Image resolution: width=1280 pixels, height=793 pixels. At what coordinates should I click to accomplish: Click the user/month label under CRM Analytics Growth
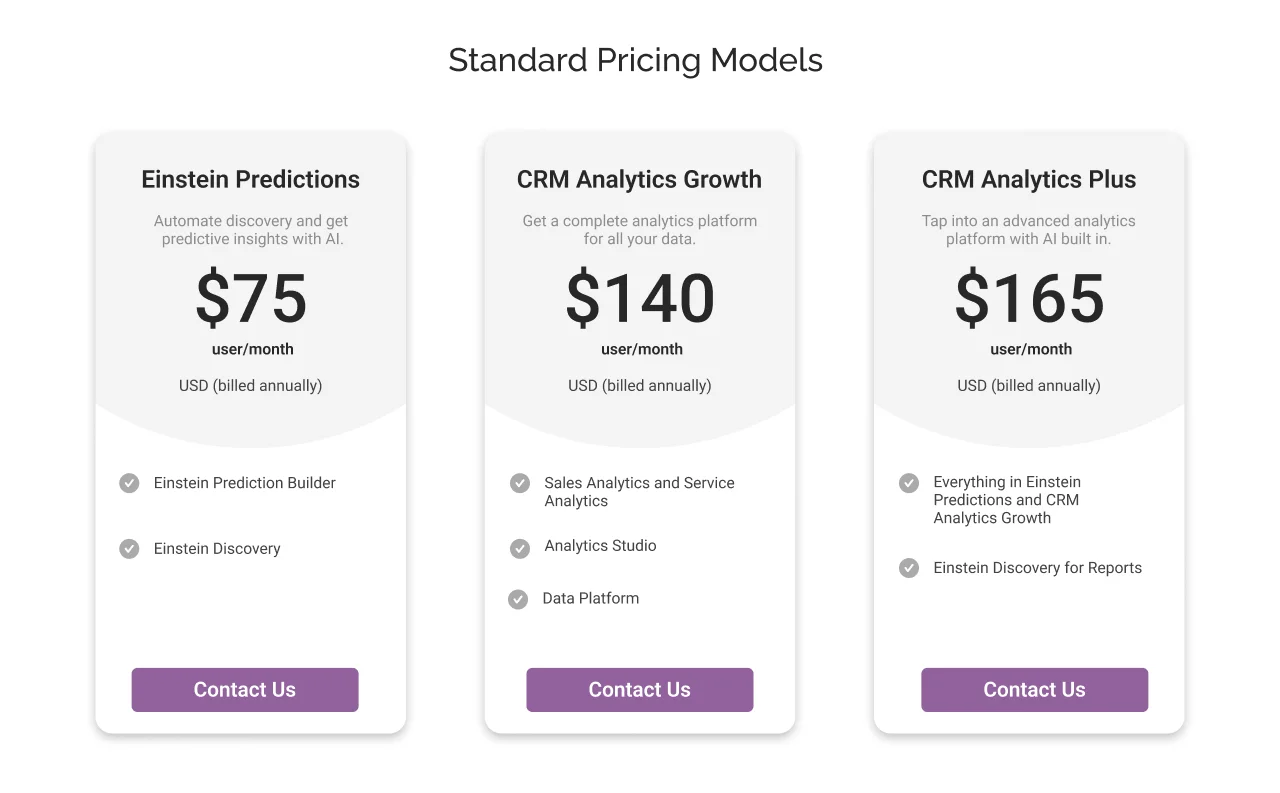point(639,349)
